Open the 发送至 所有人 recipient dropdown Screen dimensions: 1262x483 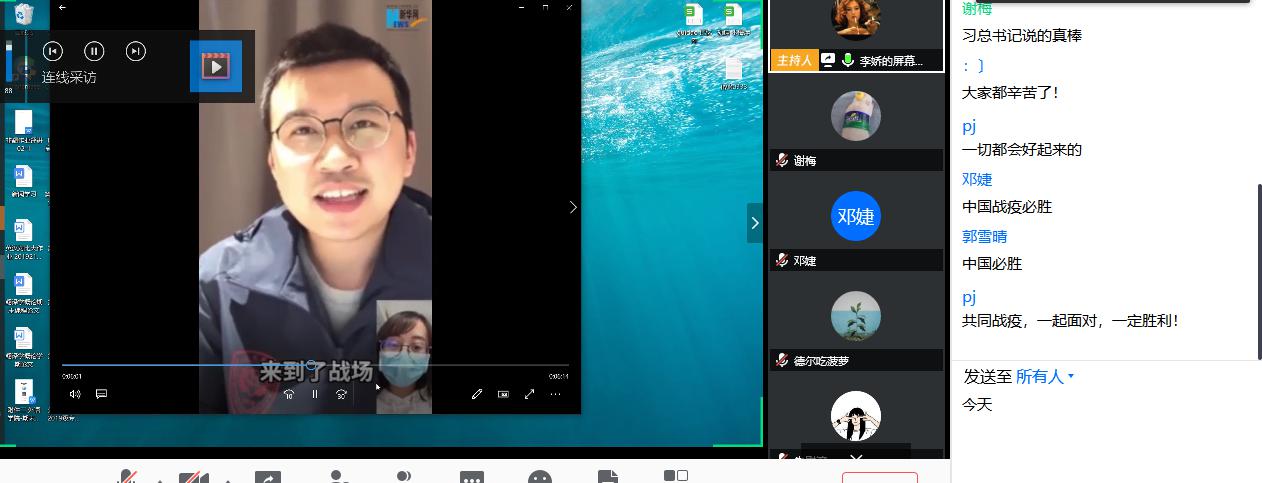click(1045, 376)
